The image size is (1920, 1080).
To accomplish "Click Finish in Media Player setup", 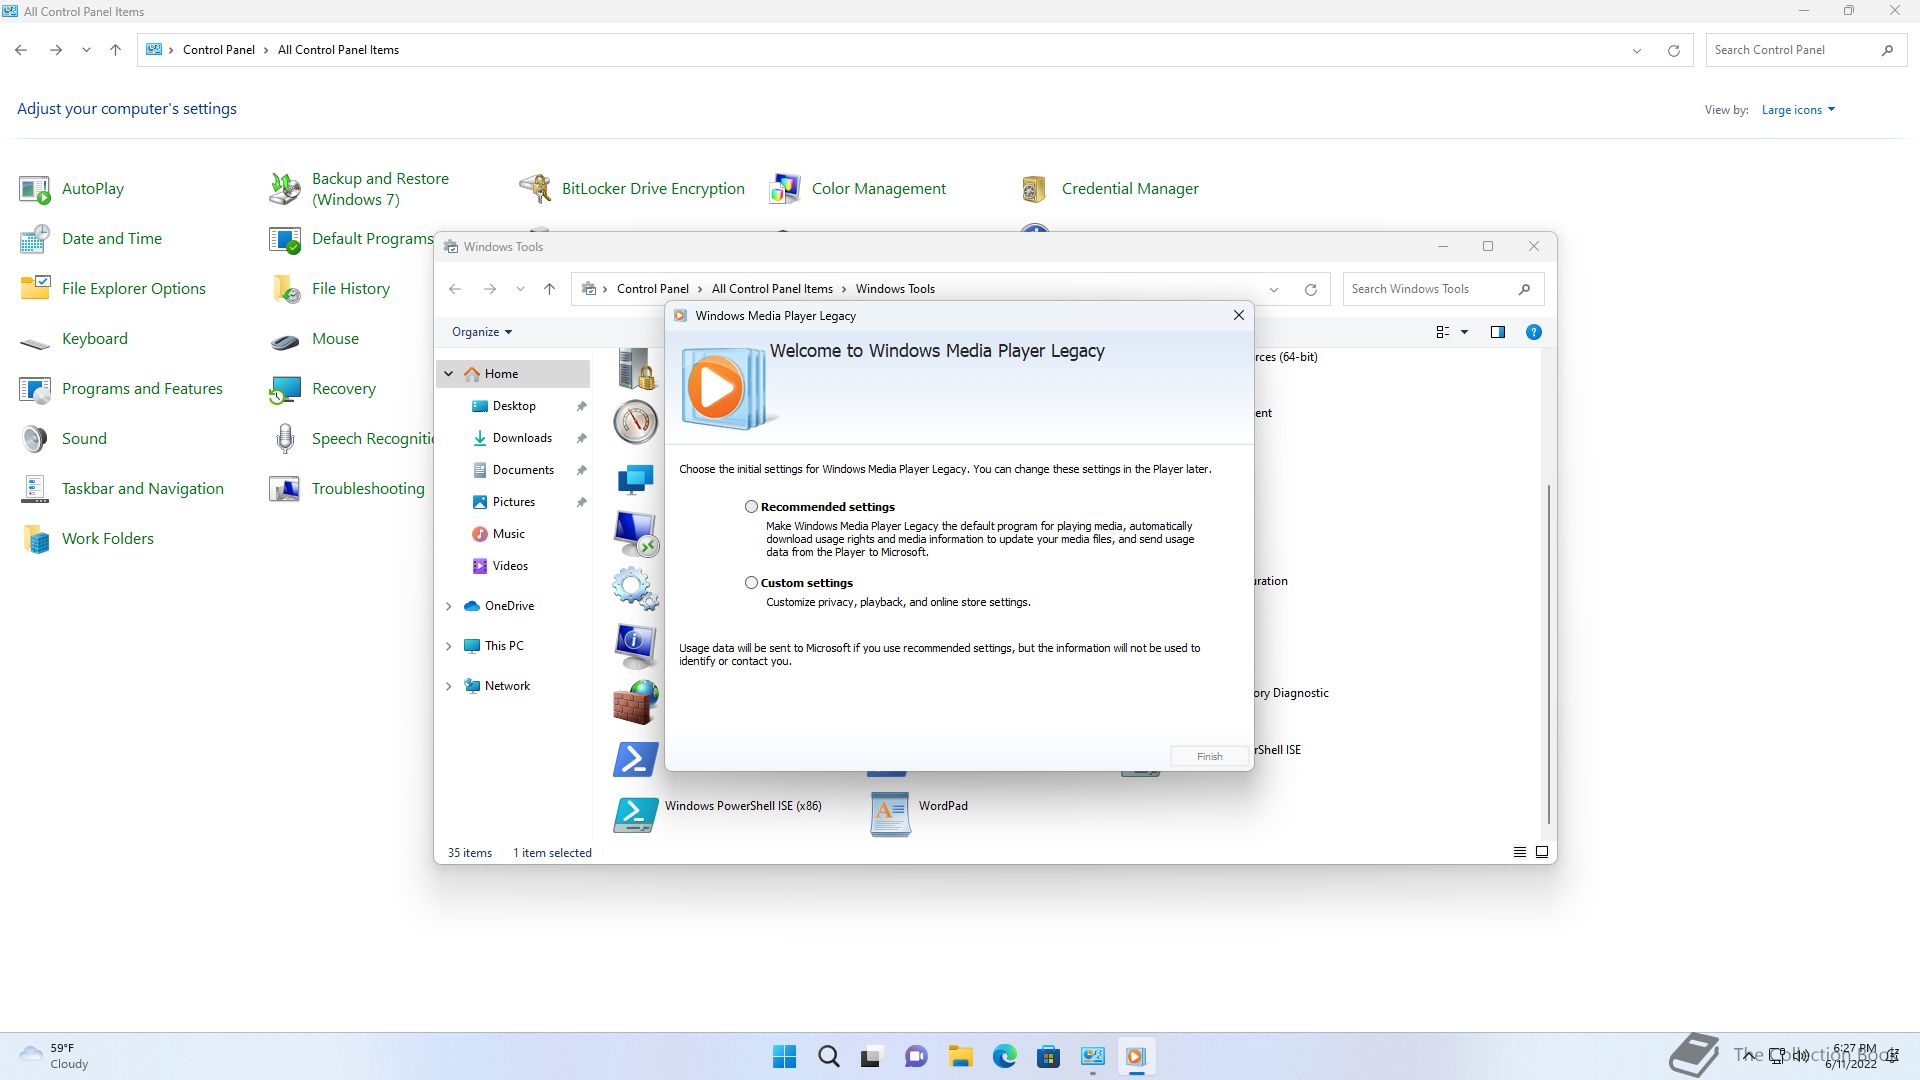I will click(x=1210, y=756).
